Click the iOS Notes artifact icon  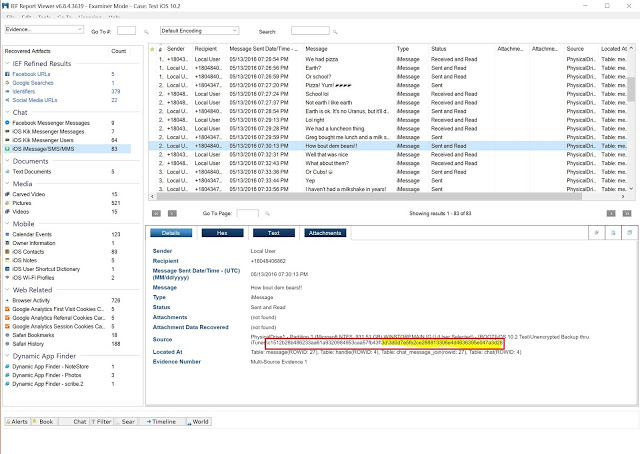tap(7, 260)
